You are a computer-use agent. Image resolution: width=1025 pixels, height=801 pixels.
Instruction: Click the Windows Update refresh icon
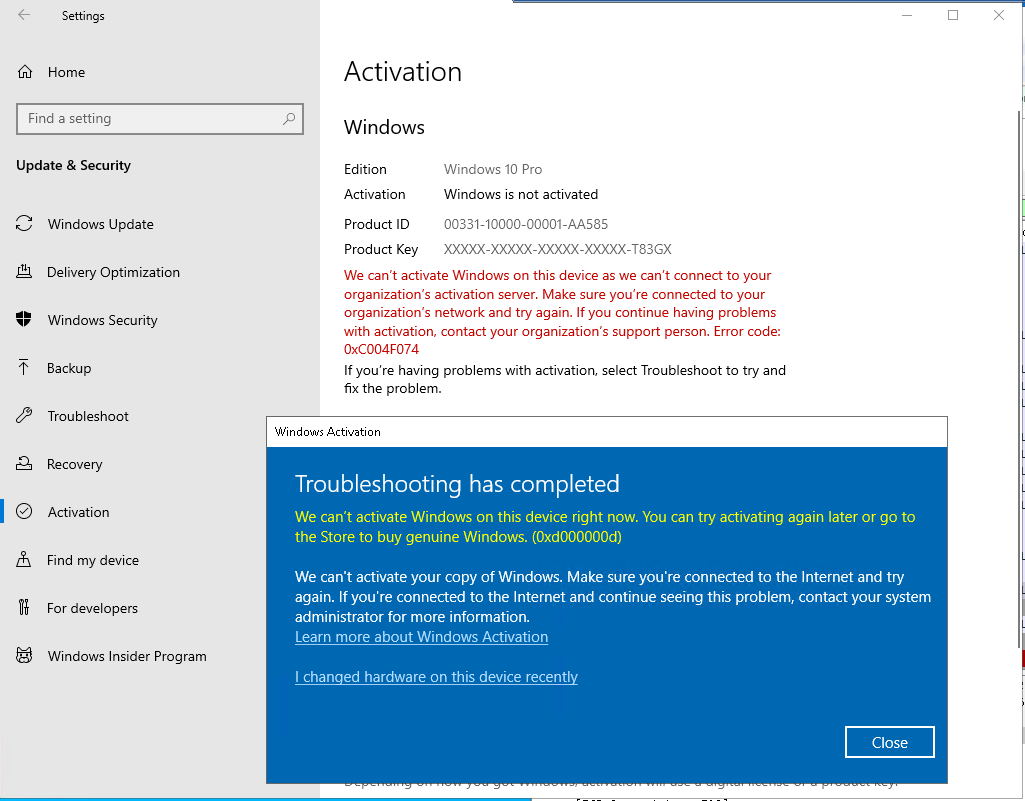(x=24, y=224)
